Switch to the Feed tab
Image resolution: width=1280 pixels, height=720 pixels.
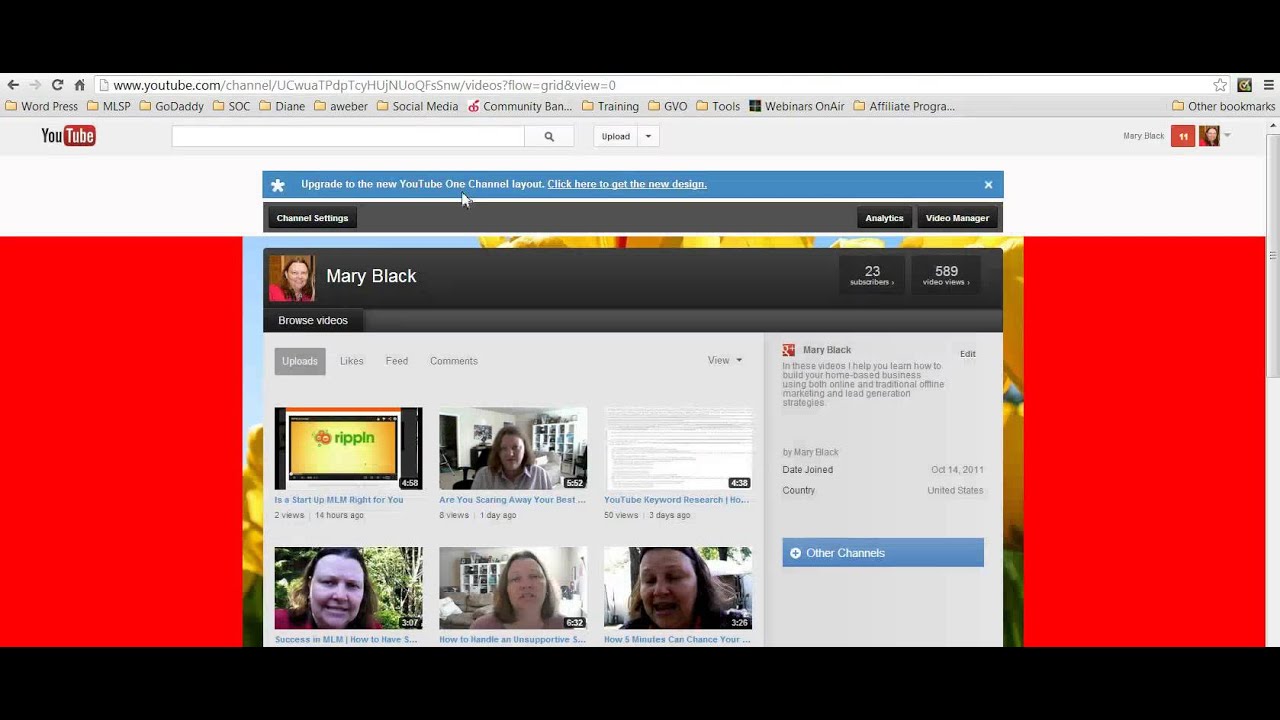click(397, 361)
